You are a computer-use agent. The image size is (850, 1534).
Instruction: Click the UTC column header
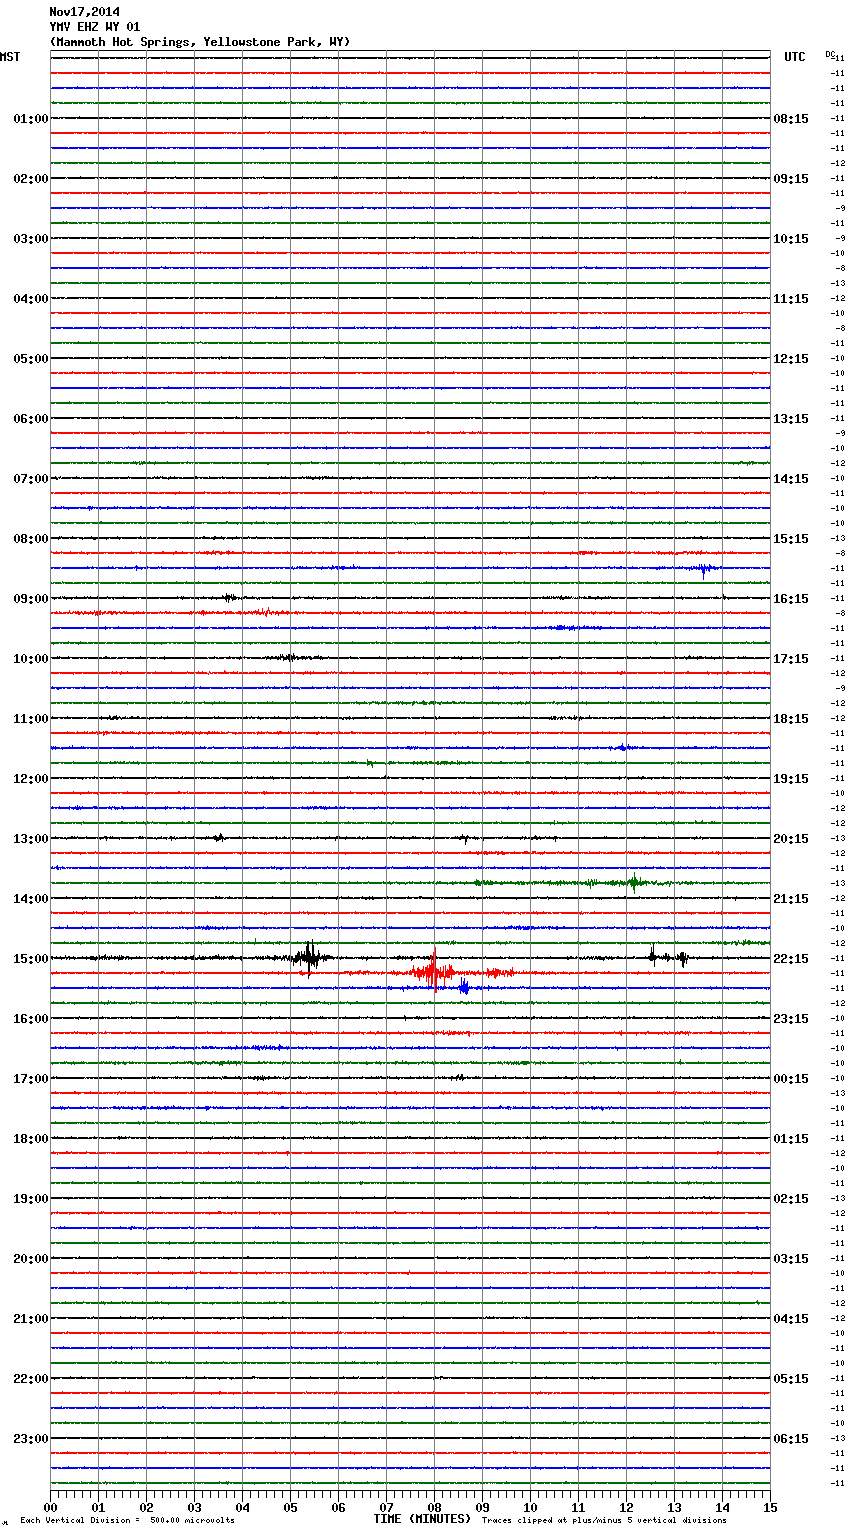coord(795,57)
